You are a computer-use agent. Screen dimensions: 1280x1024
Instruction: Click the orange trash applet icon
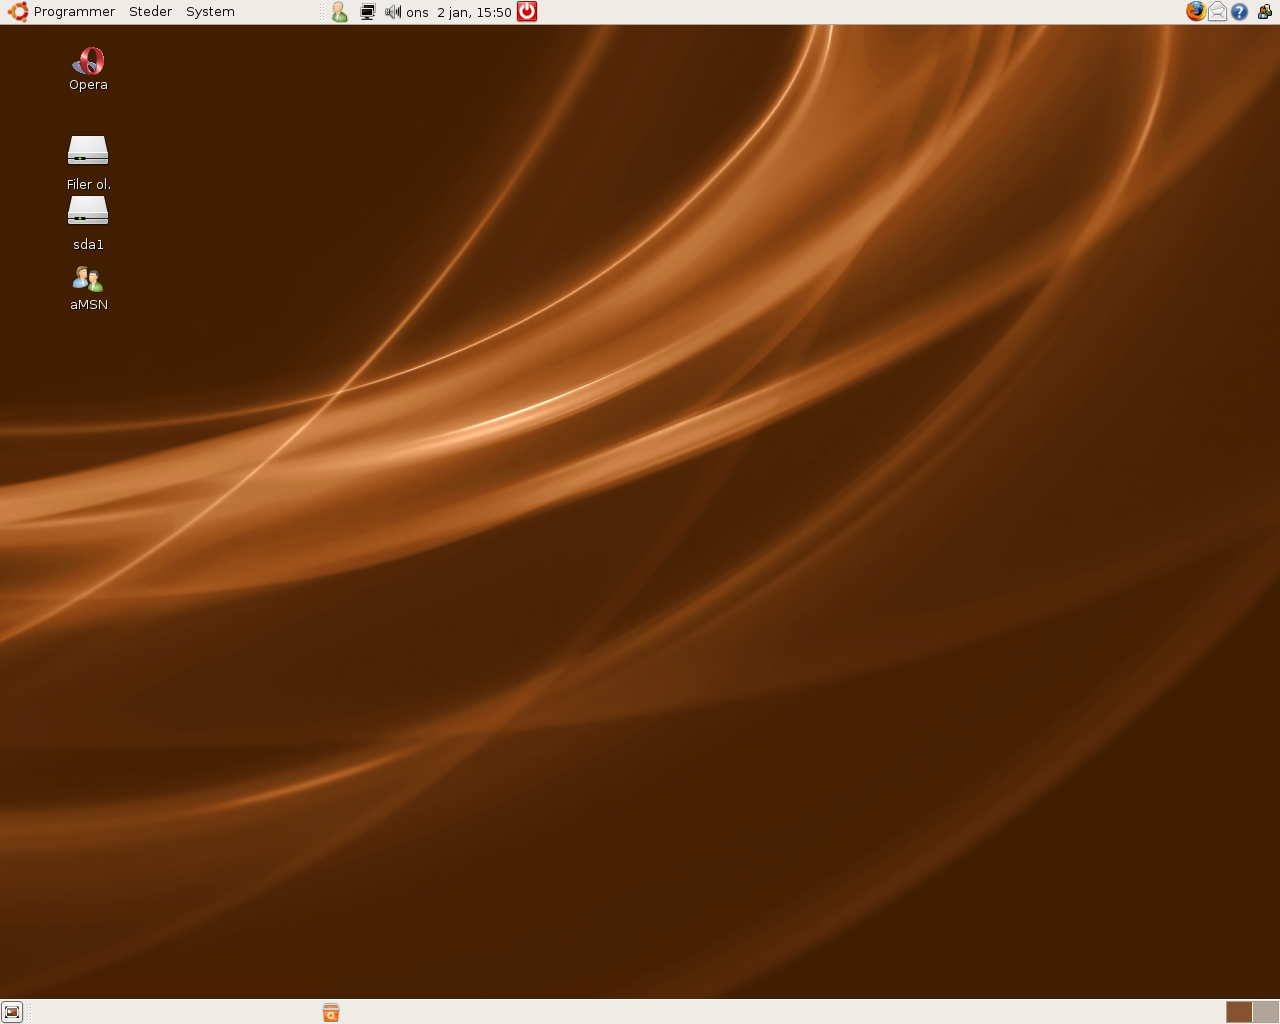(331, 1013)
